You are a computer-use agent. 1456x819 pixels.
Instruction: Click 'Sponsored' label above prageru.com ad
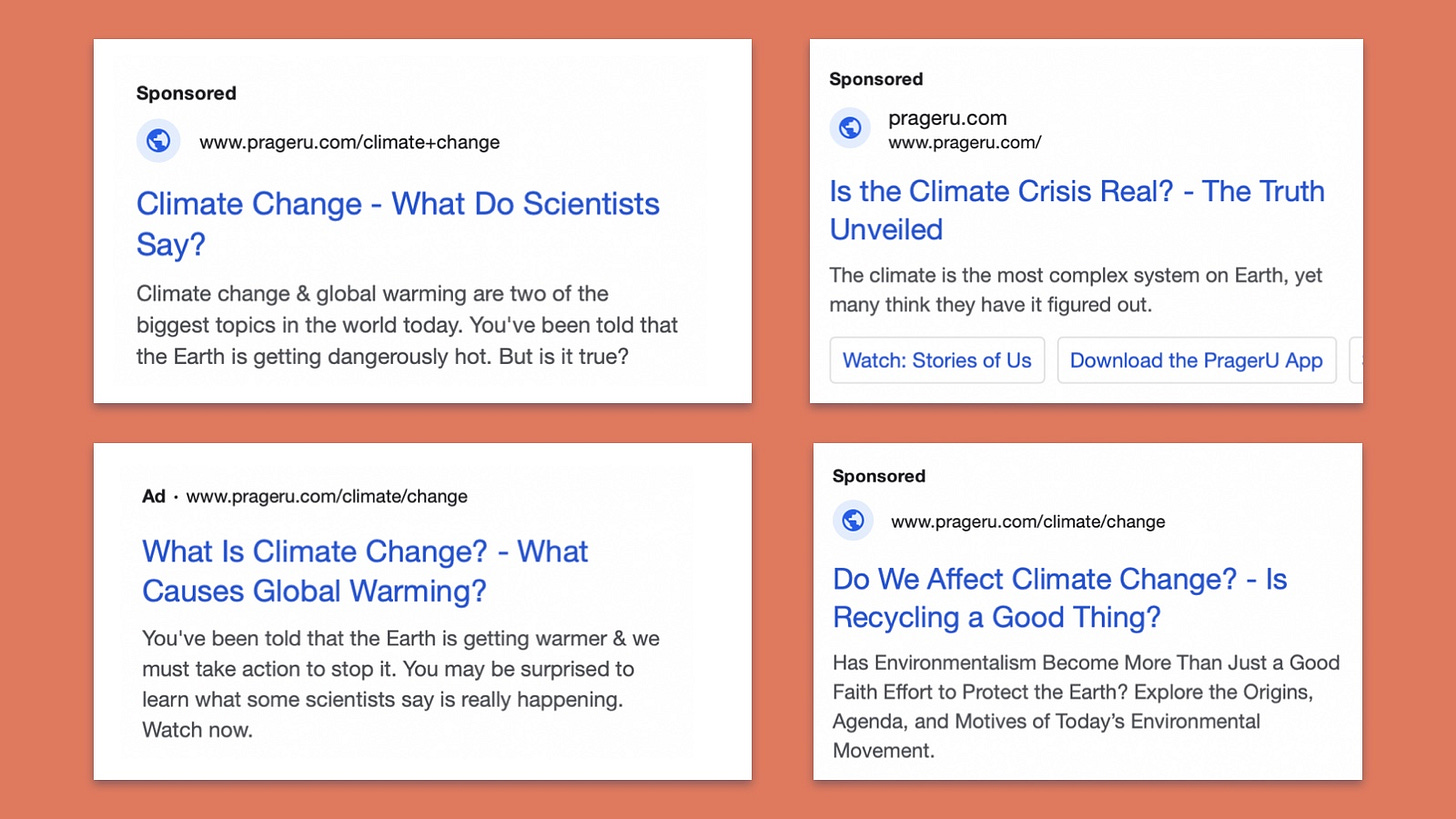click(x=876, y=79)
